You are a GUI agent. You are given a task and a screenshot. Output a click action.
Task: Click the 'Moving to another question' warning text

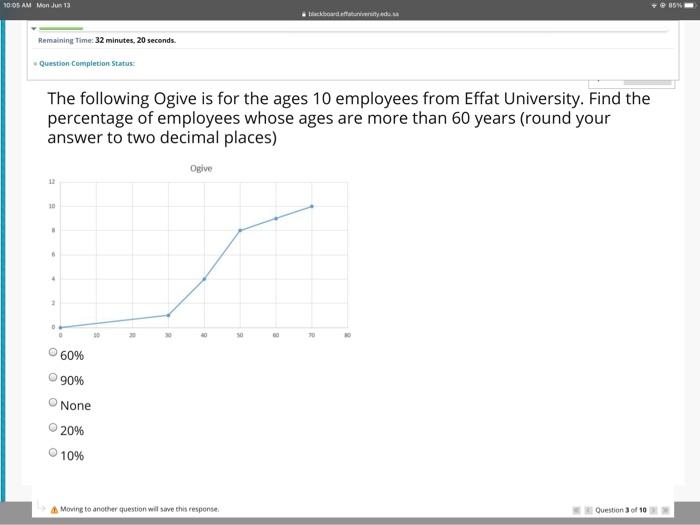pos(140,509)
